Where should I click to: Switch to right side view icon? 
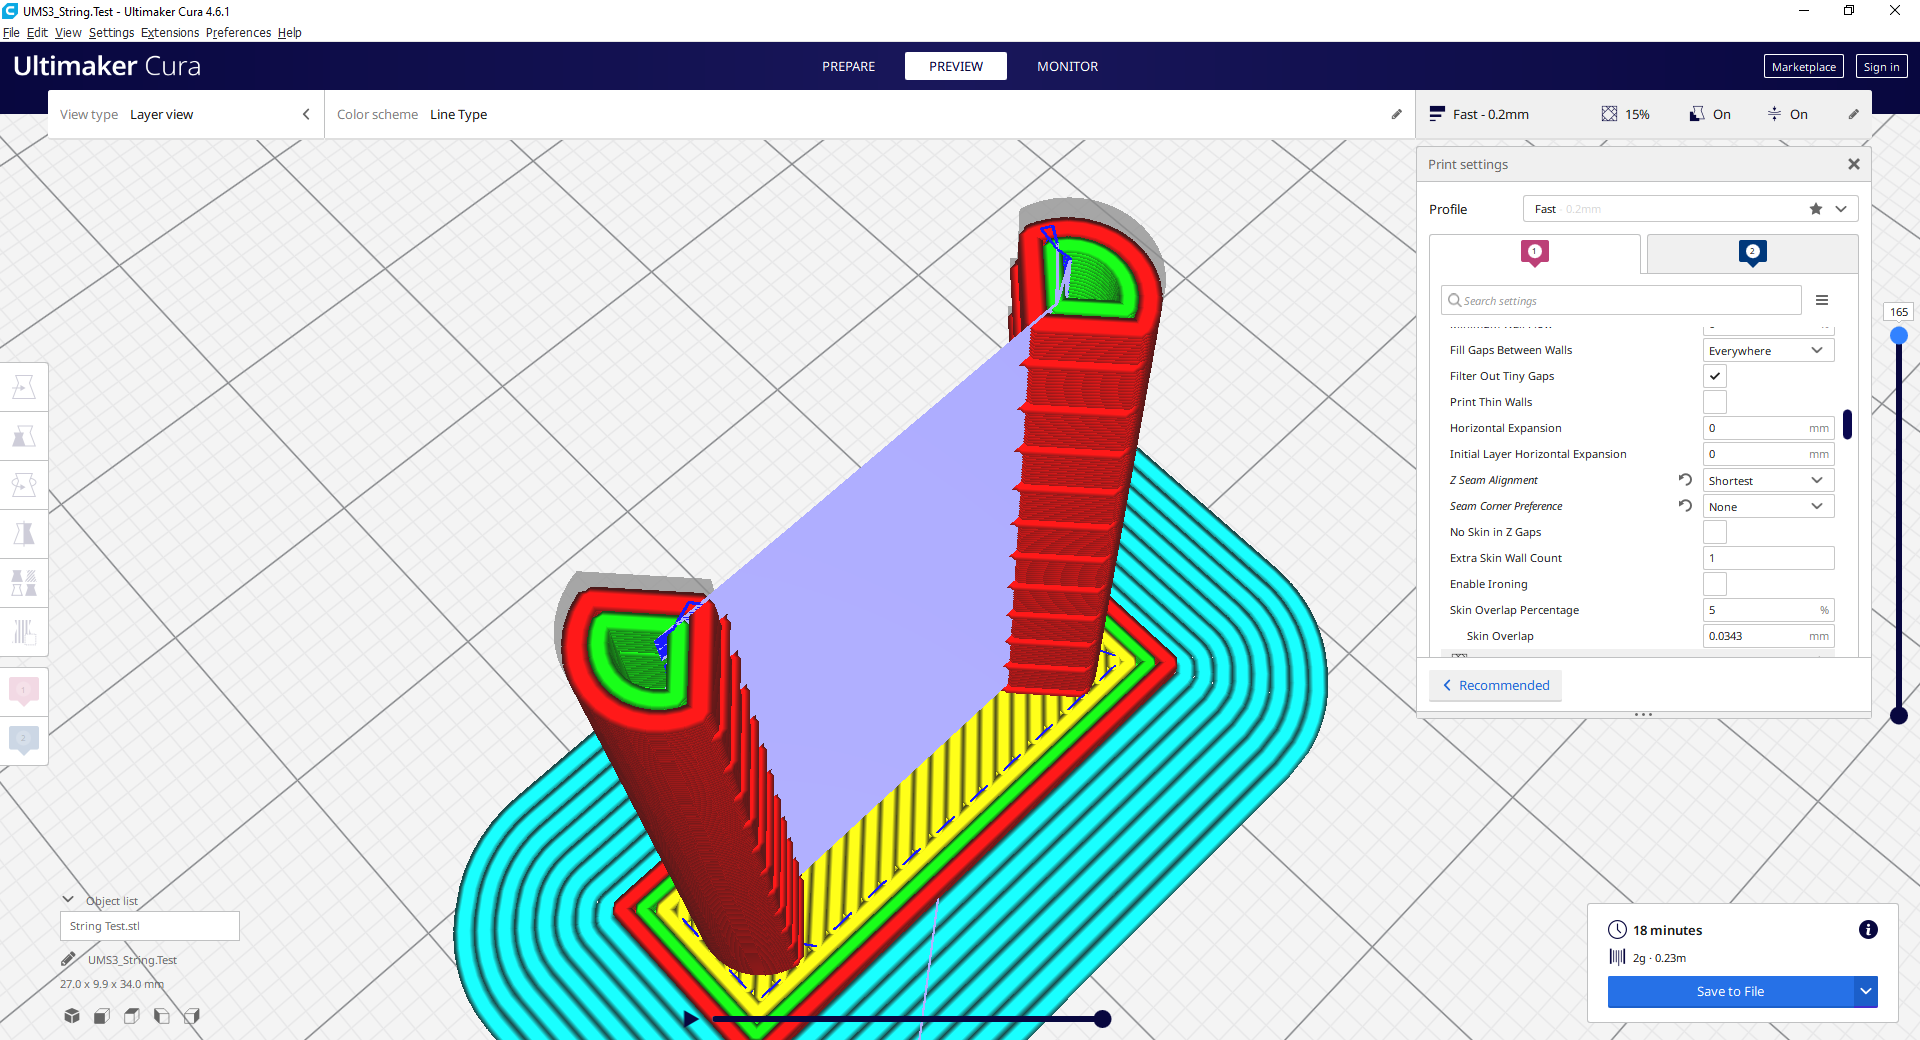[x=192, y=1016]
